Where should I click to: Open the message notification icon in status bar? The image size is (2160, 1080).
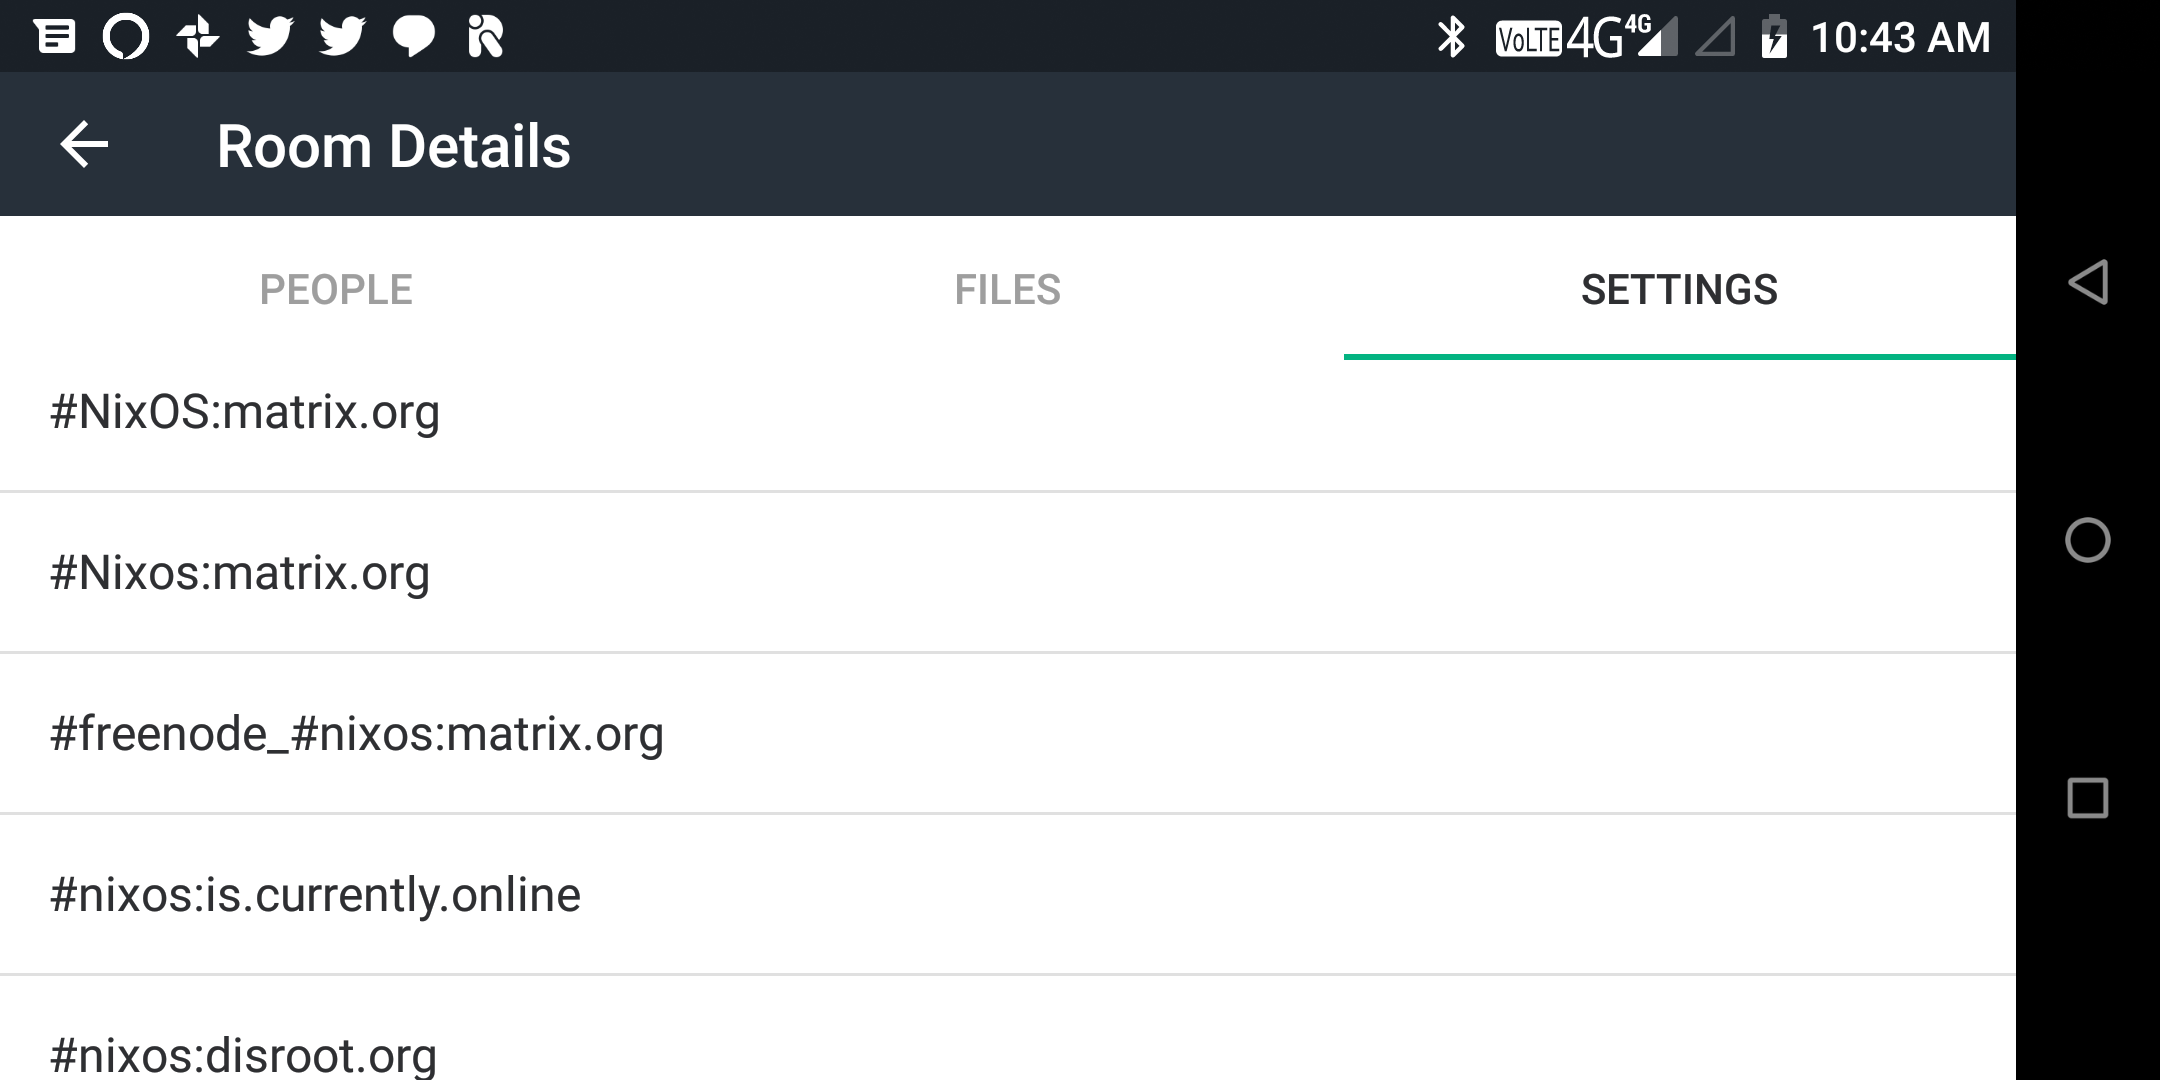point(55,37)
